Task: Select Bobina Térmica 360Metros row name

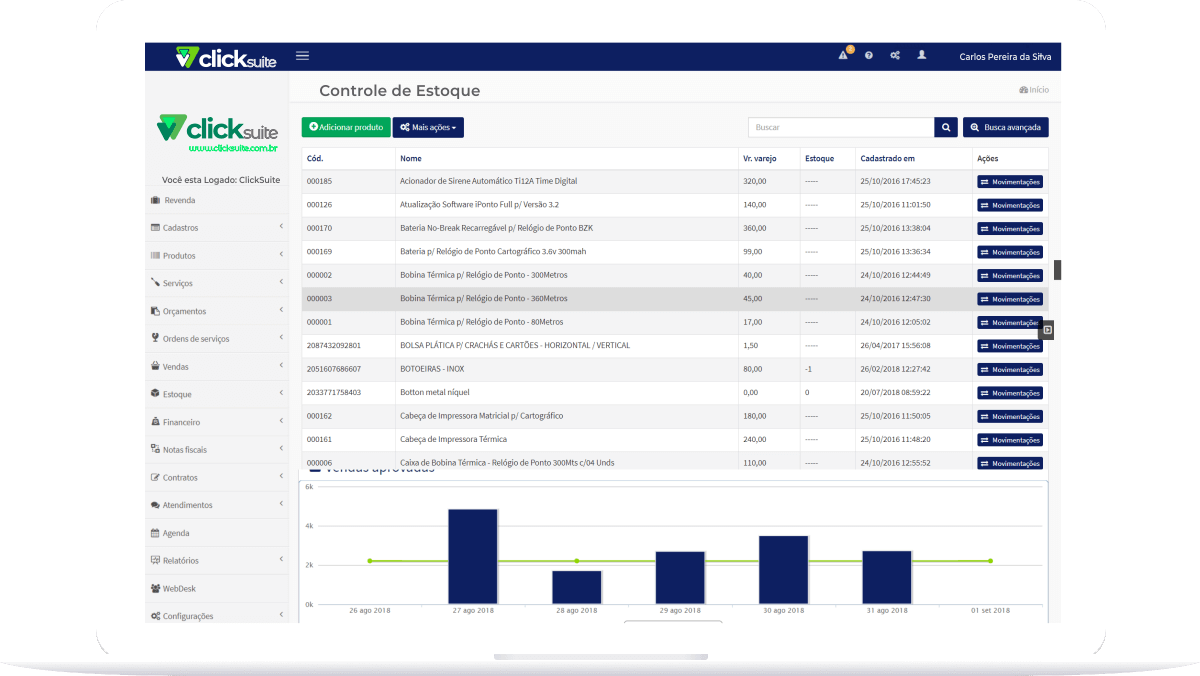Action: click(484, 298)
